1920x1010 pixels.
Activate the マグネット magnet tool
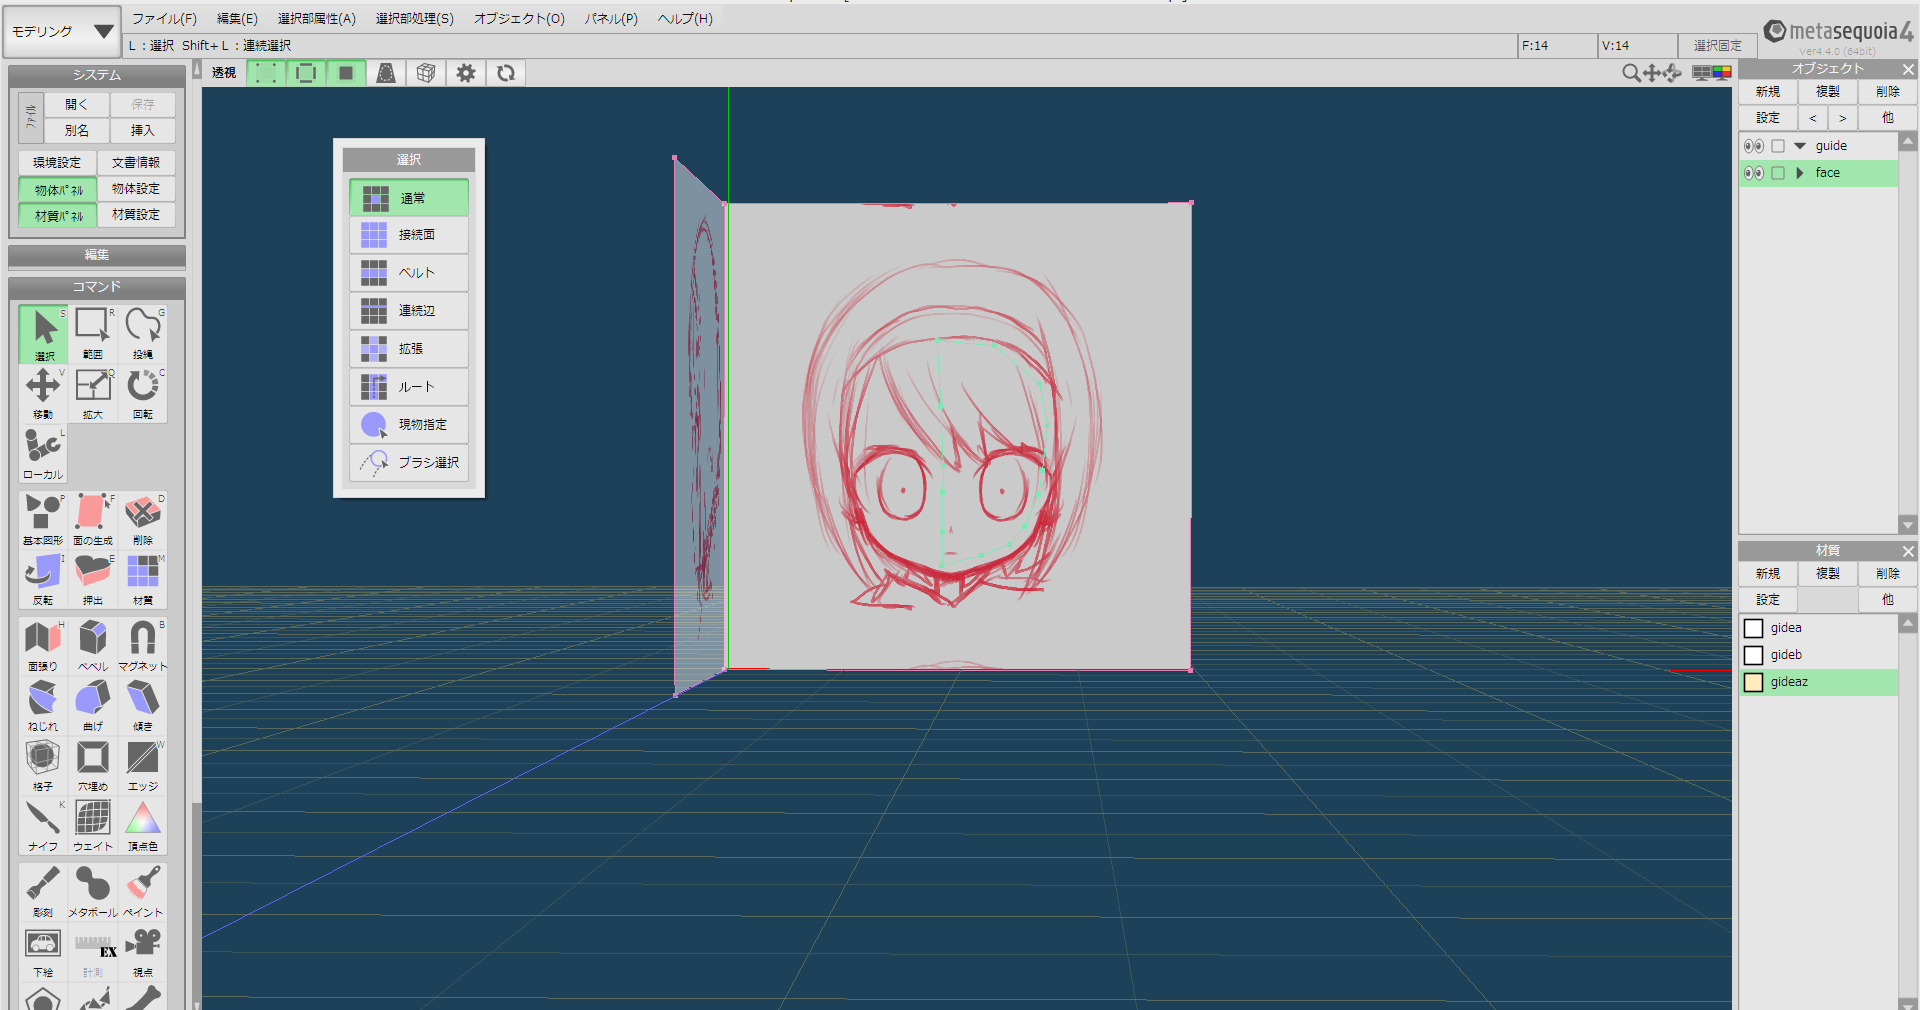click(143, 646)
